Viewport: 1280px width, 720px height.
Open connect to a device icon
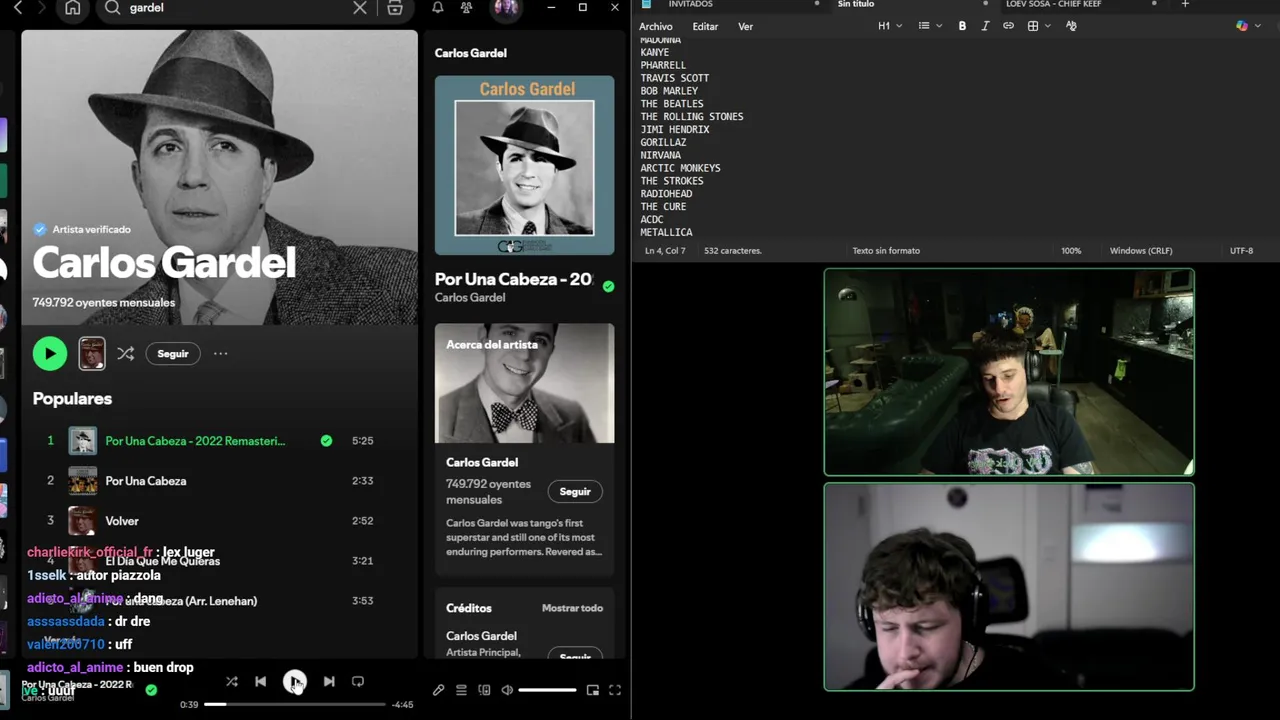pyautogui.click(x=484, y=690)
